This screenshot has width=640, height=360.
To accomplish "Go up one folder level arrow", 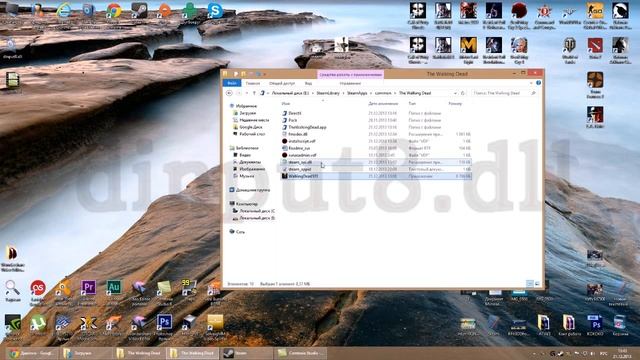I will pos(254,93).
